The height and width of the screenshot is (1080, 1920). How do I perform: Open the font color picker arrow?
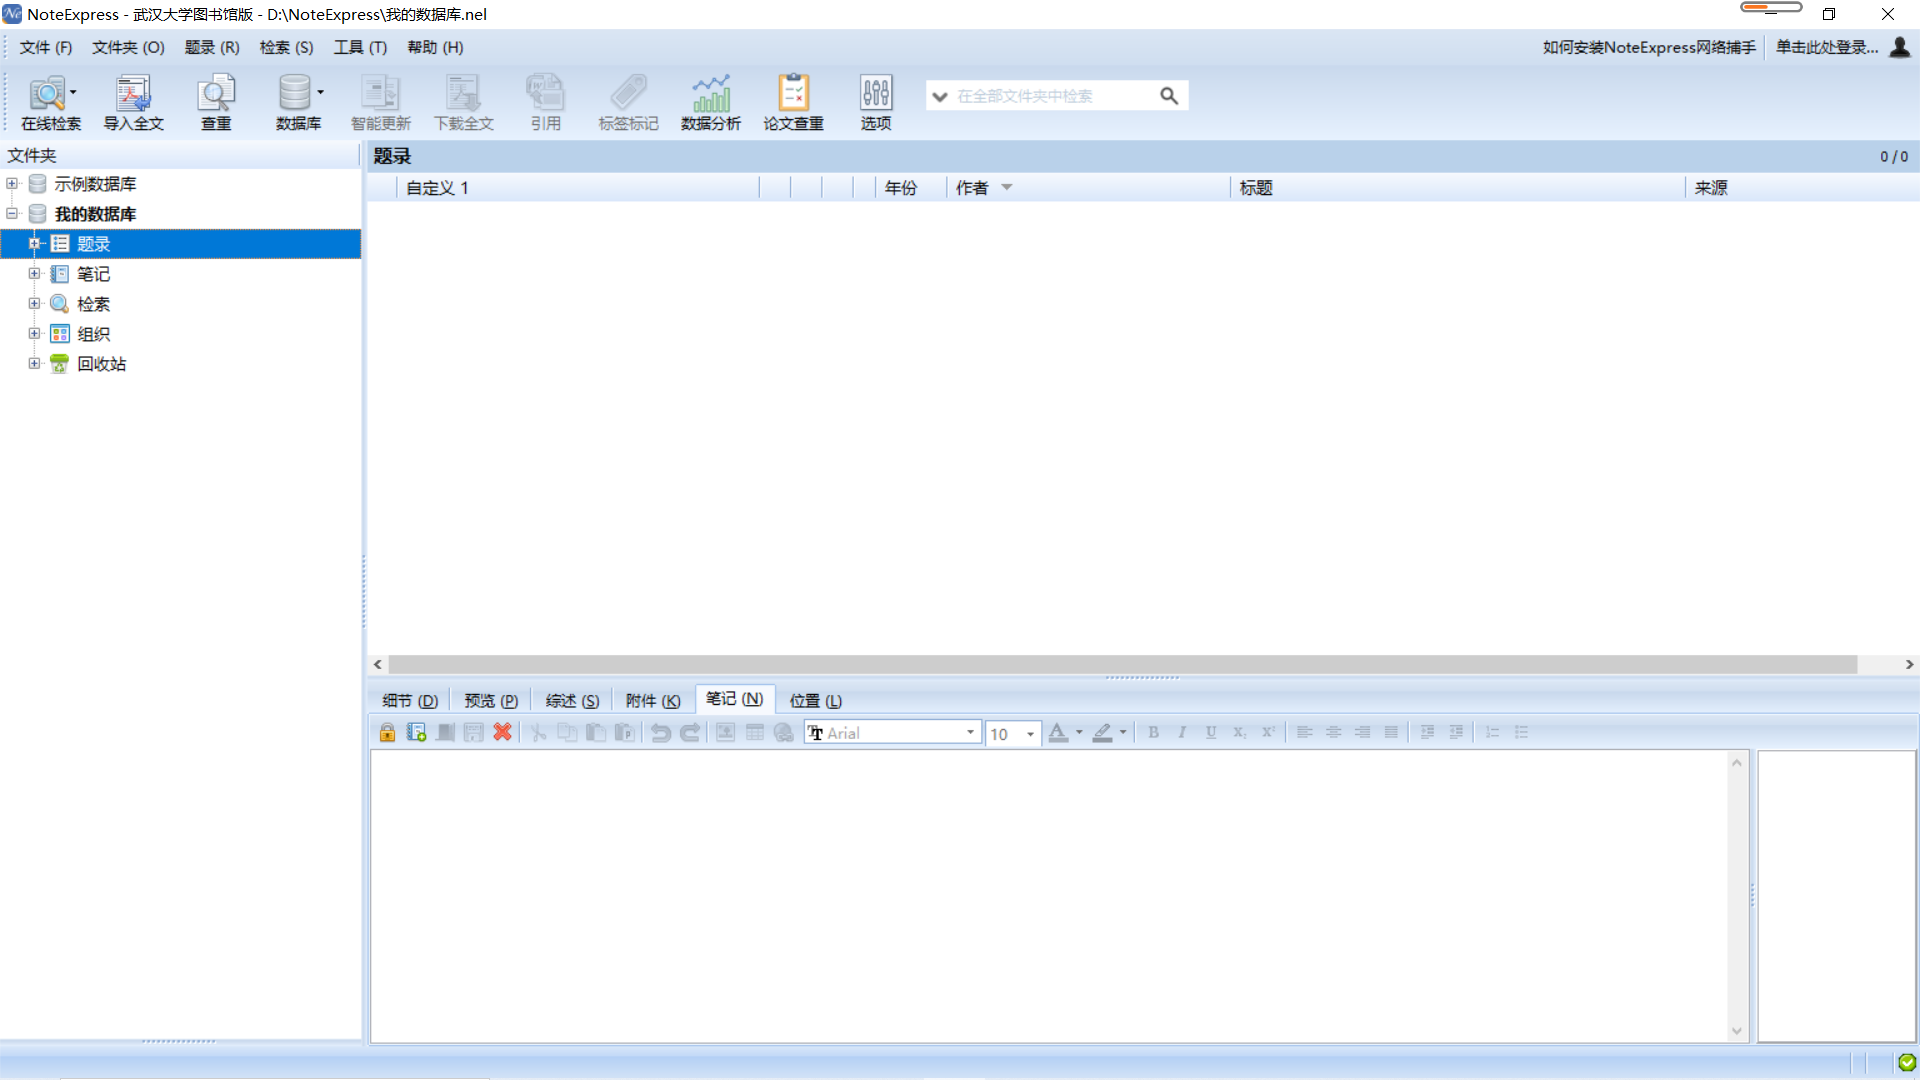click(1079, 732)
